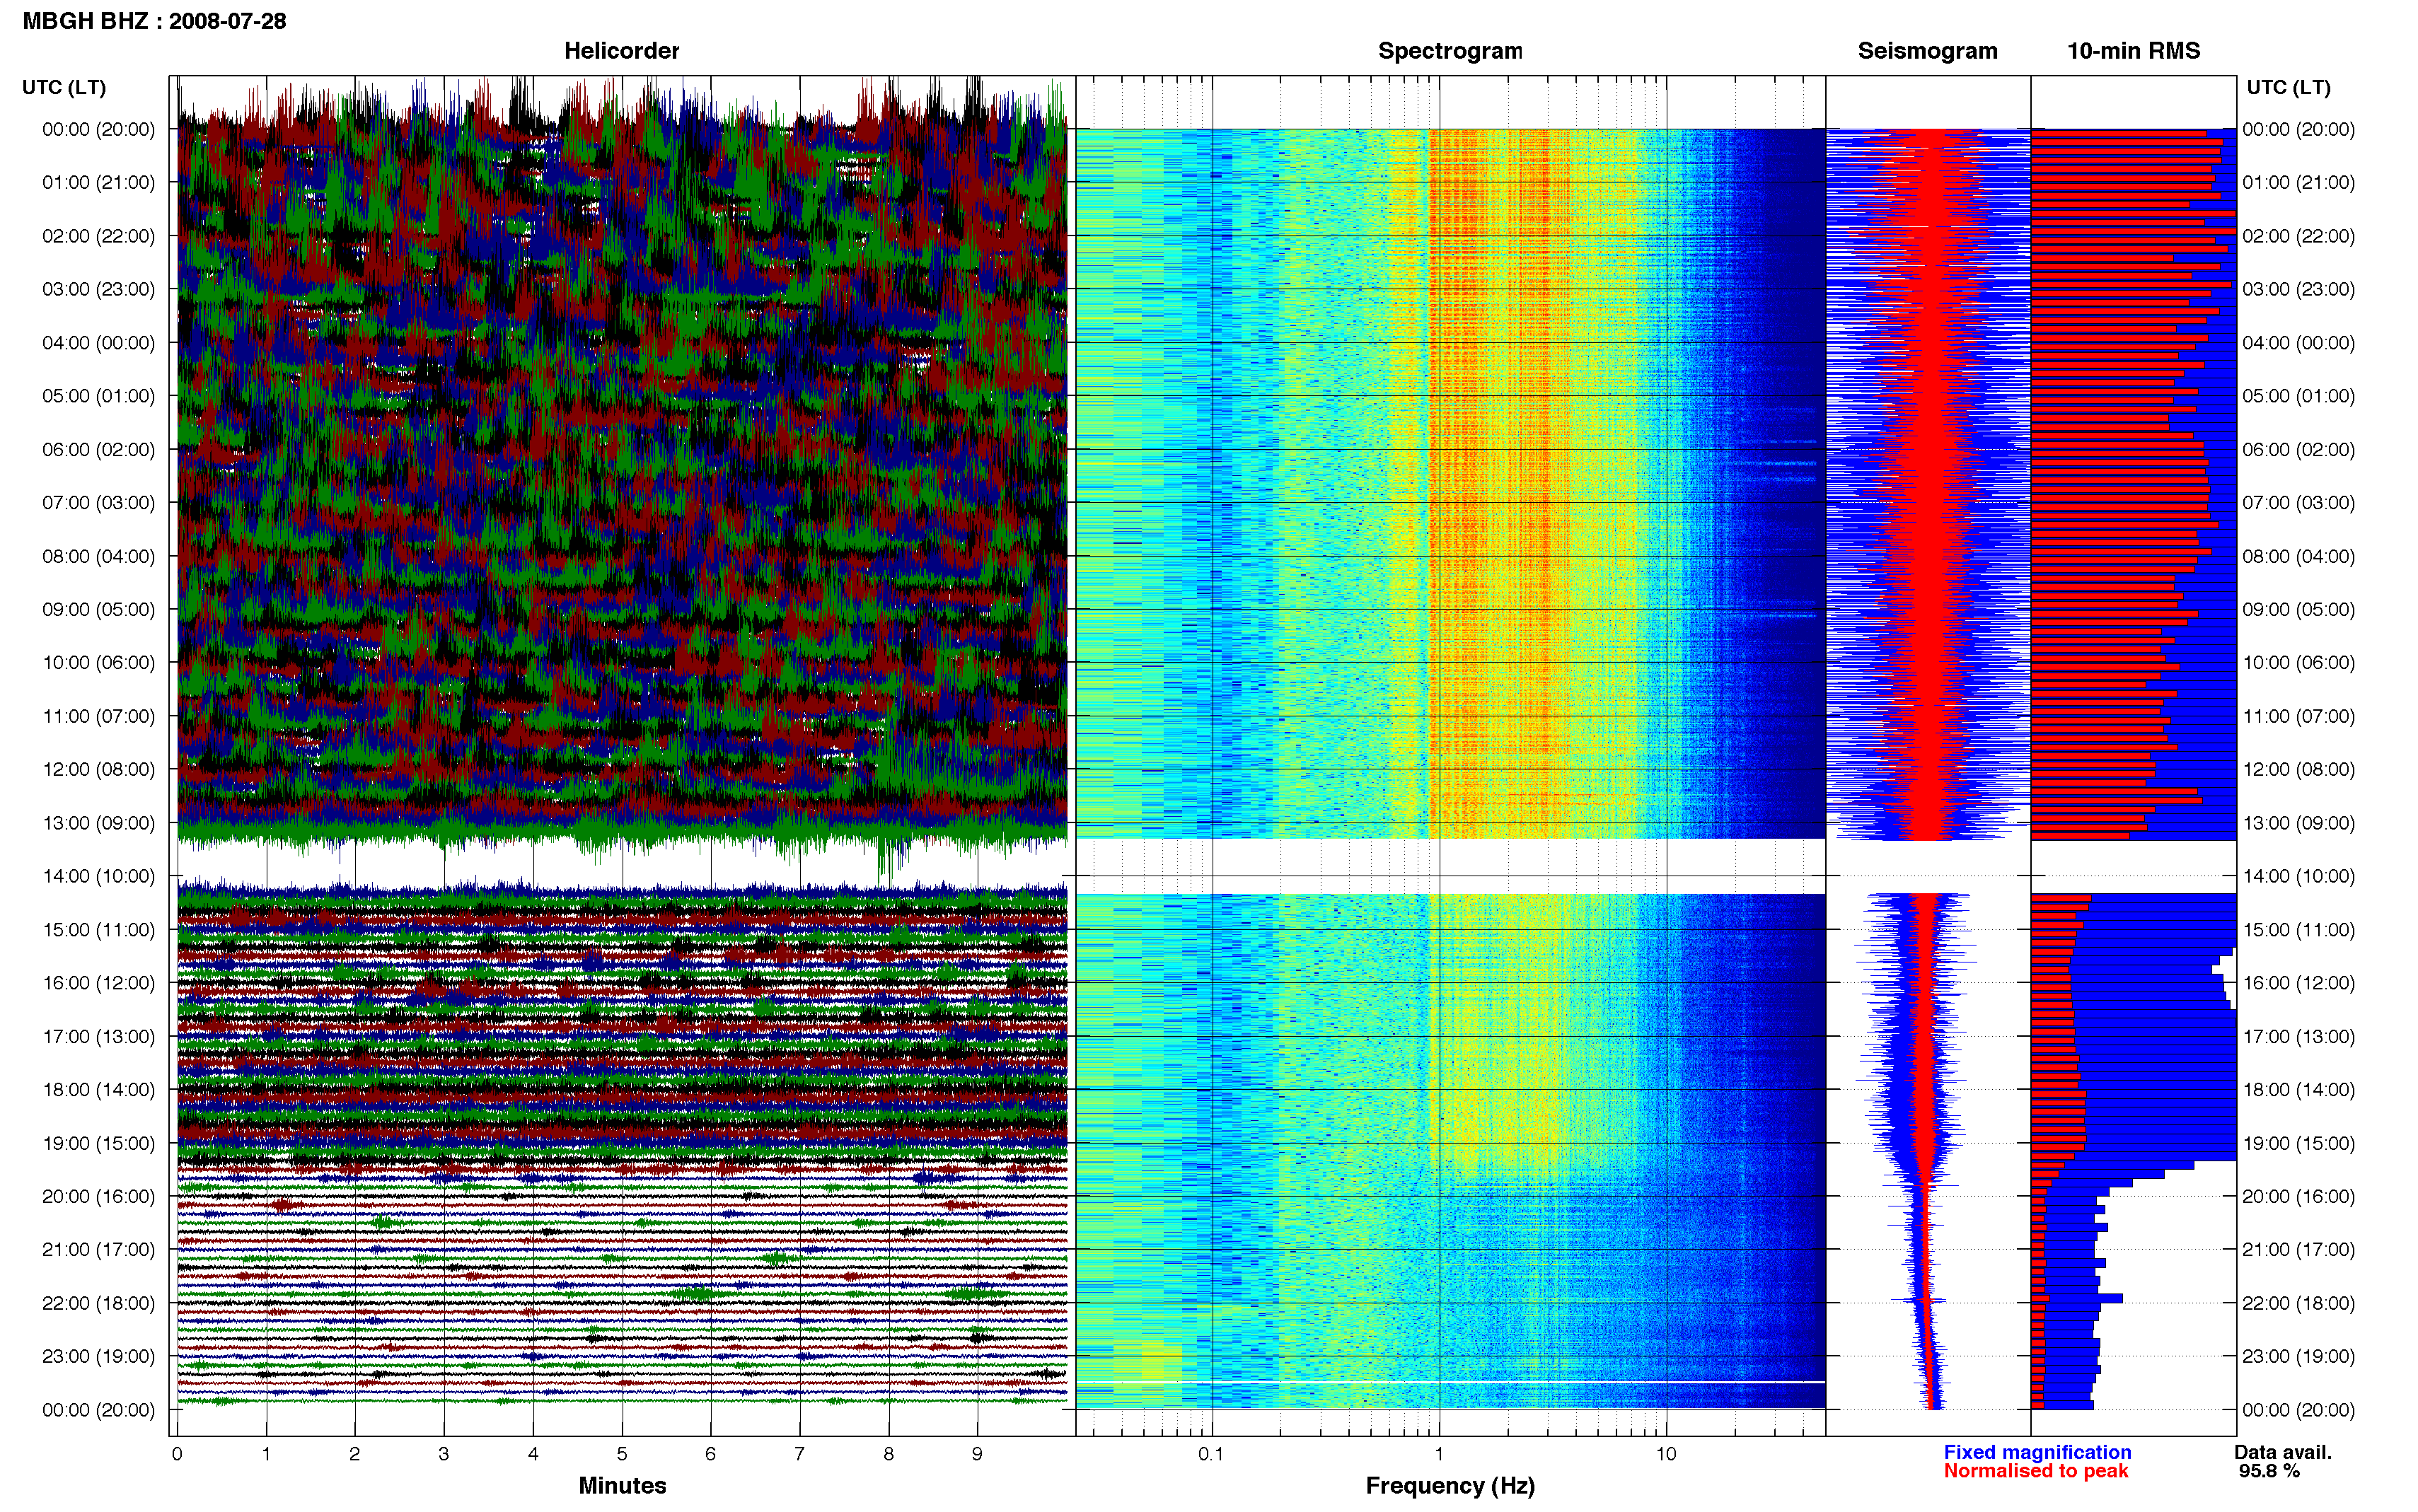Screen dimensions: 2418x1512
Task: Click the white data gap in the spectrogram
Action: pos(1450,865)
